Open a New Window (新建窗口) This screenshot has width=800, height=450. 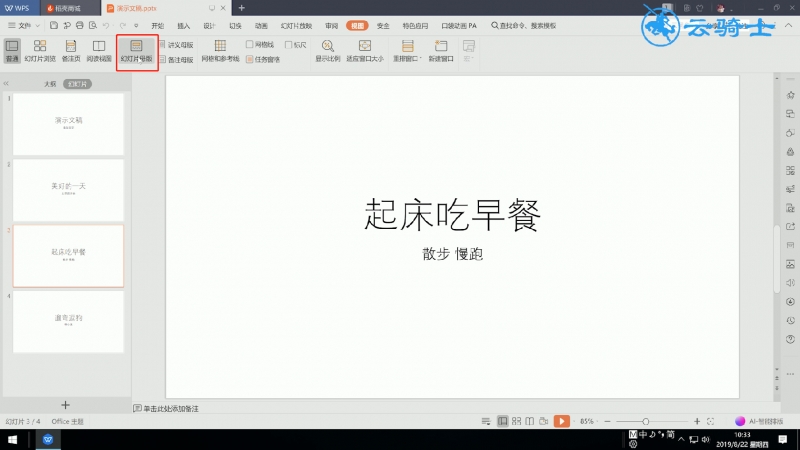(441, 51)
